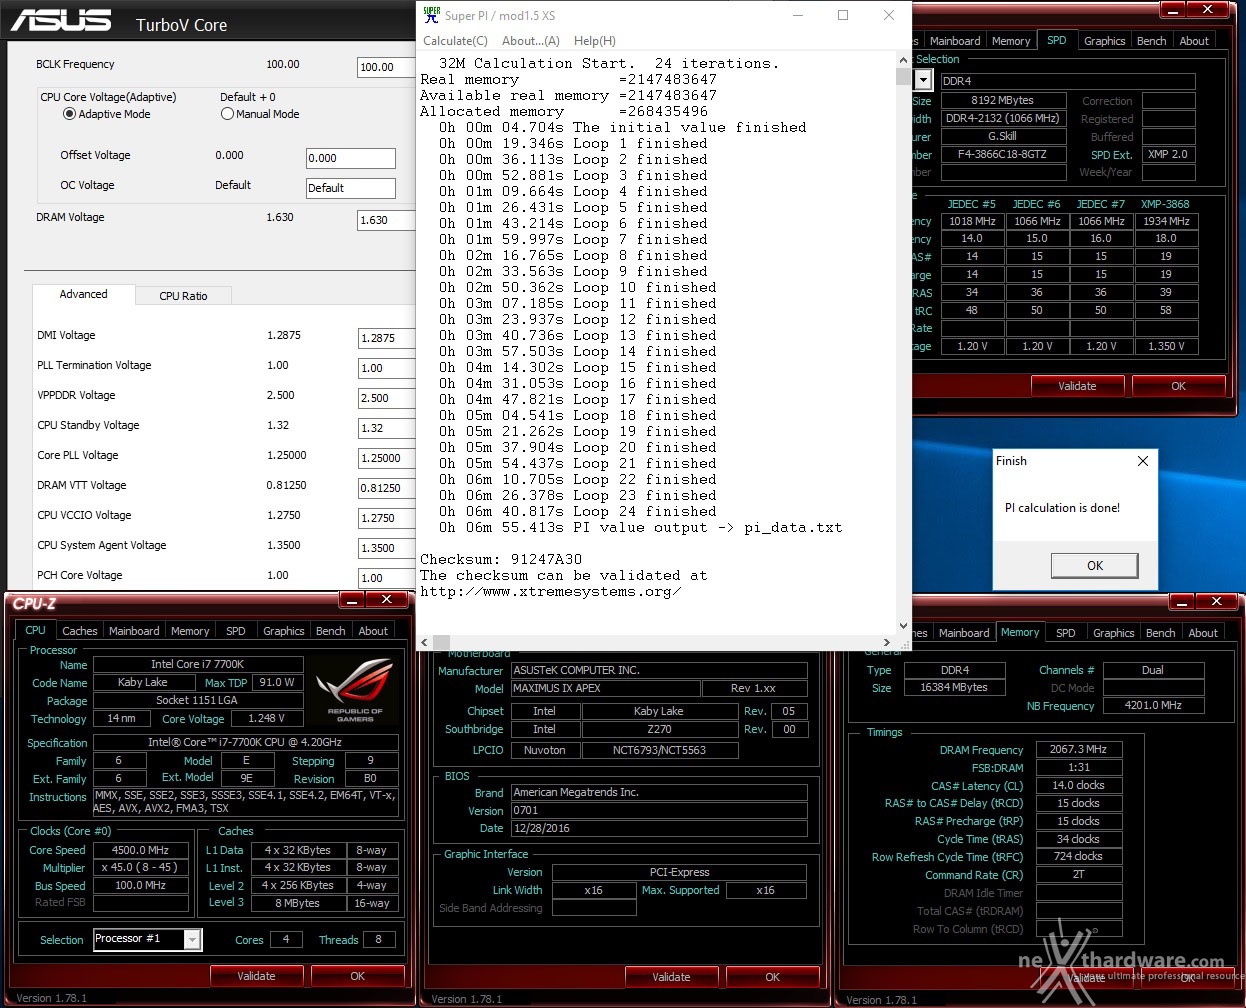This screenshot has width=1246, height=1008.
Task: Open the Help(H) menu
Action: (594, 41)
